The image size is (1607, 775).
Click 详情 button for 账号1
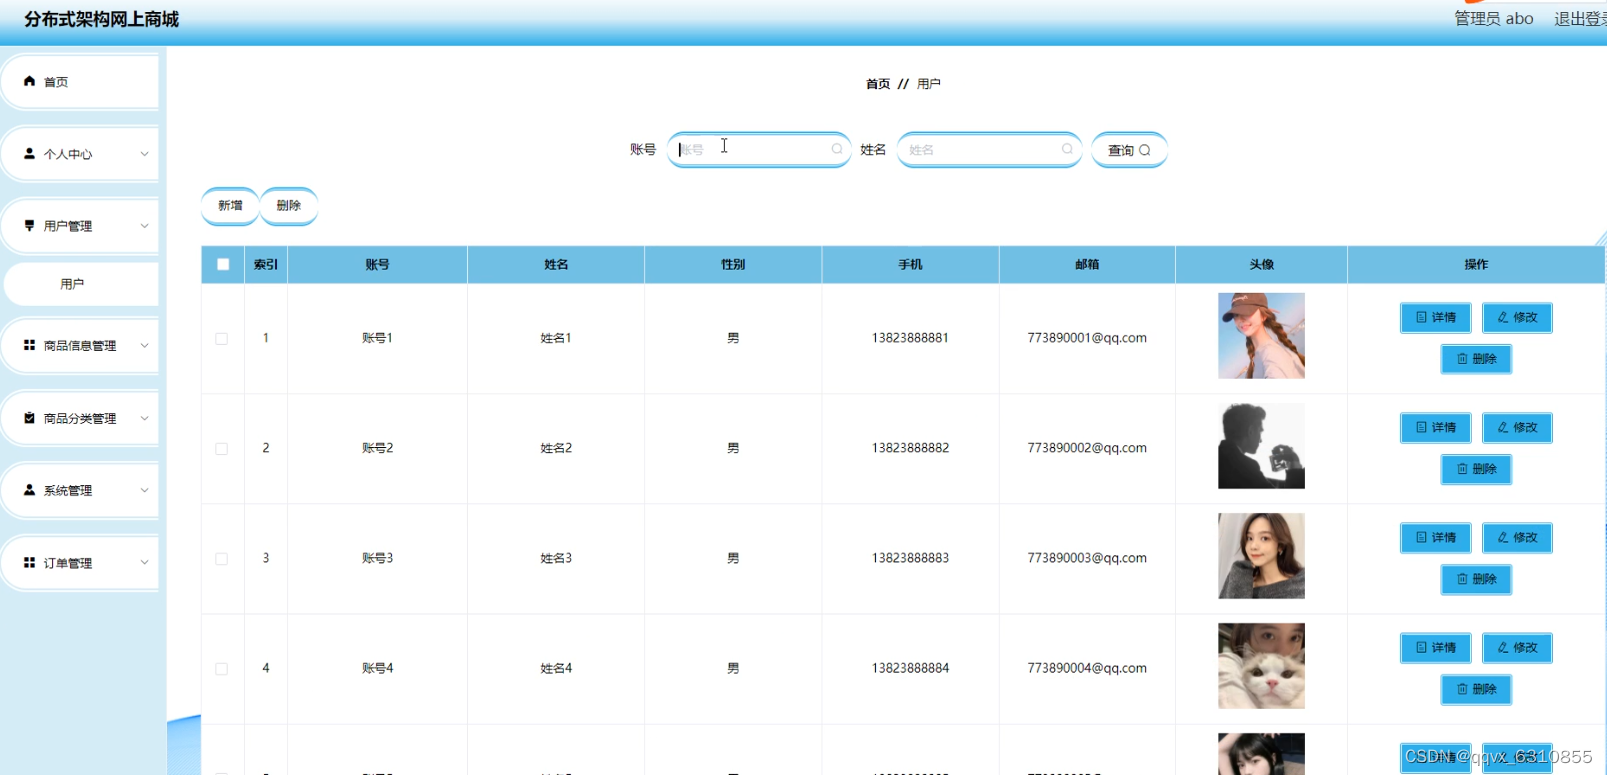pyautogui.click(x=1436, y=317)
